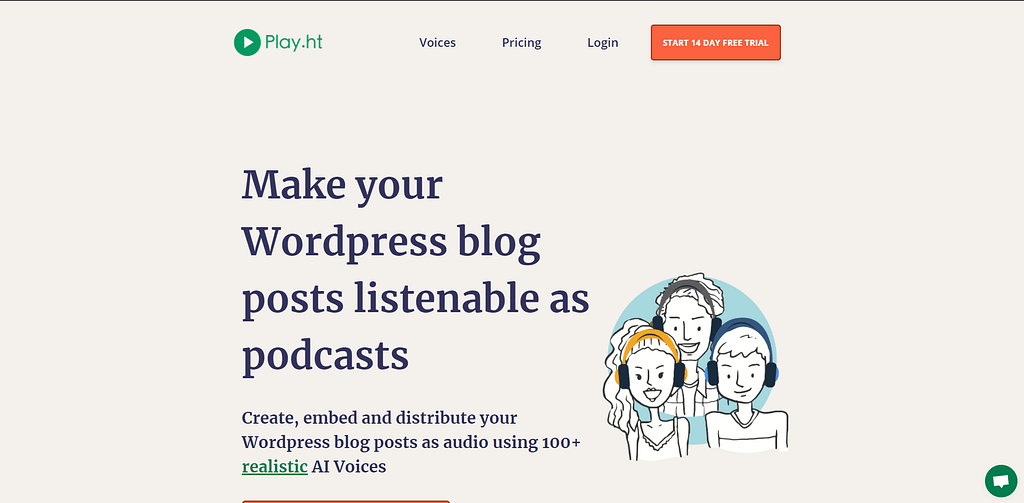Screen dimensions: 1024x503
Task: Click the Play.ht brand name text
Action: [x=293, y=42]
